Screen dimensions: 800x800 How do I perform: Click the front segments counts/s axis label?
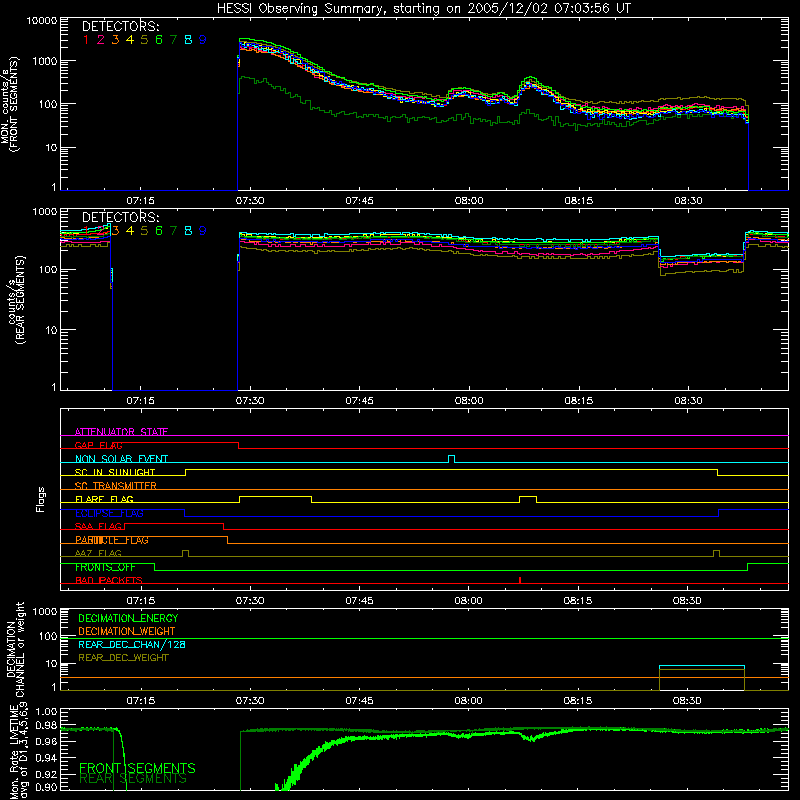point(9,104)
